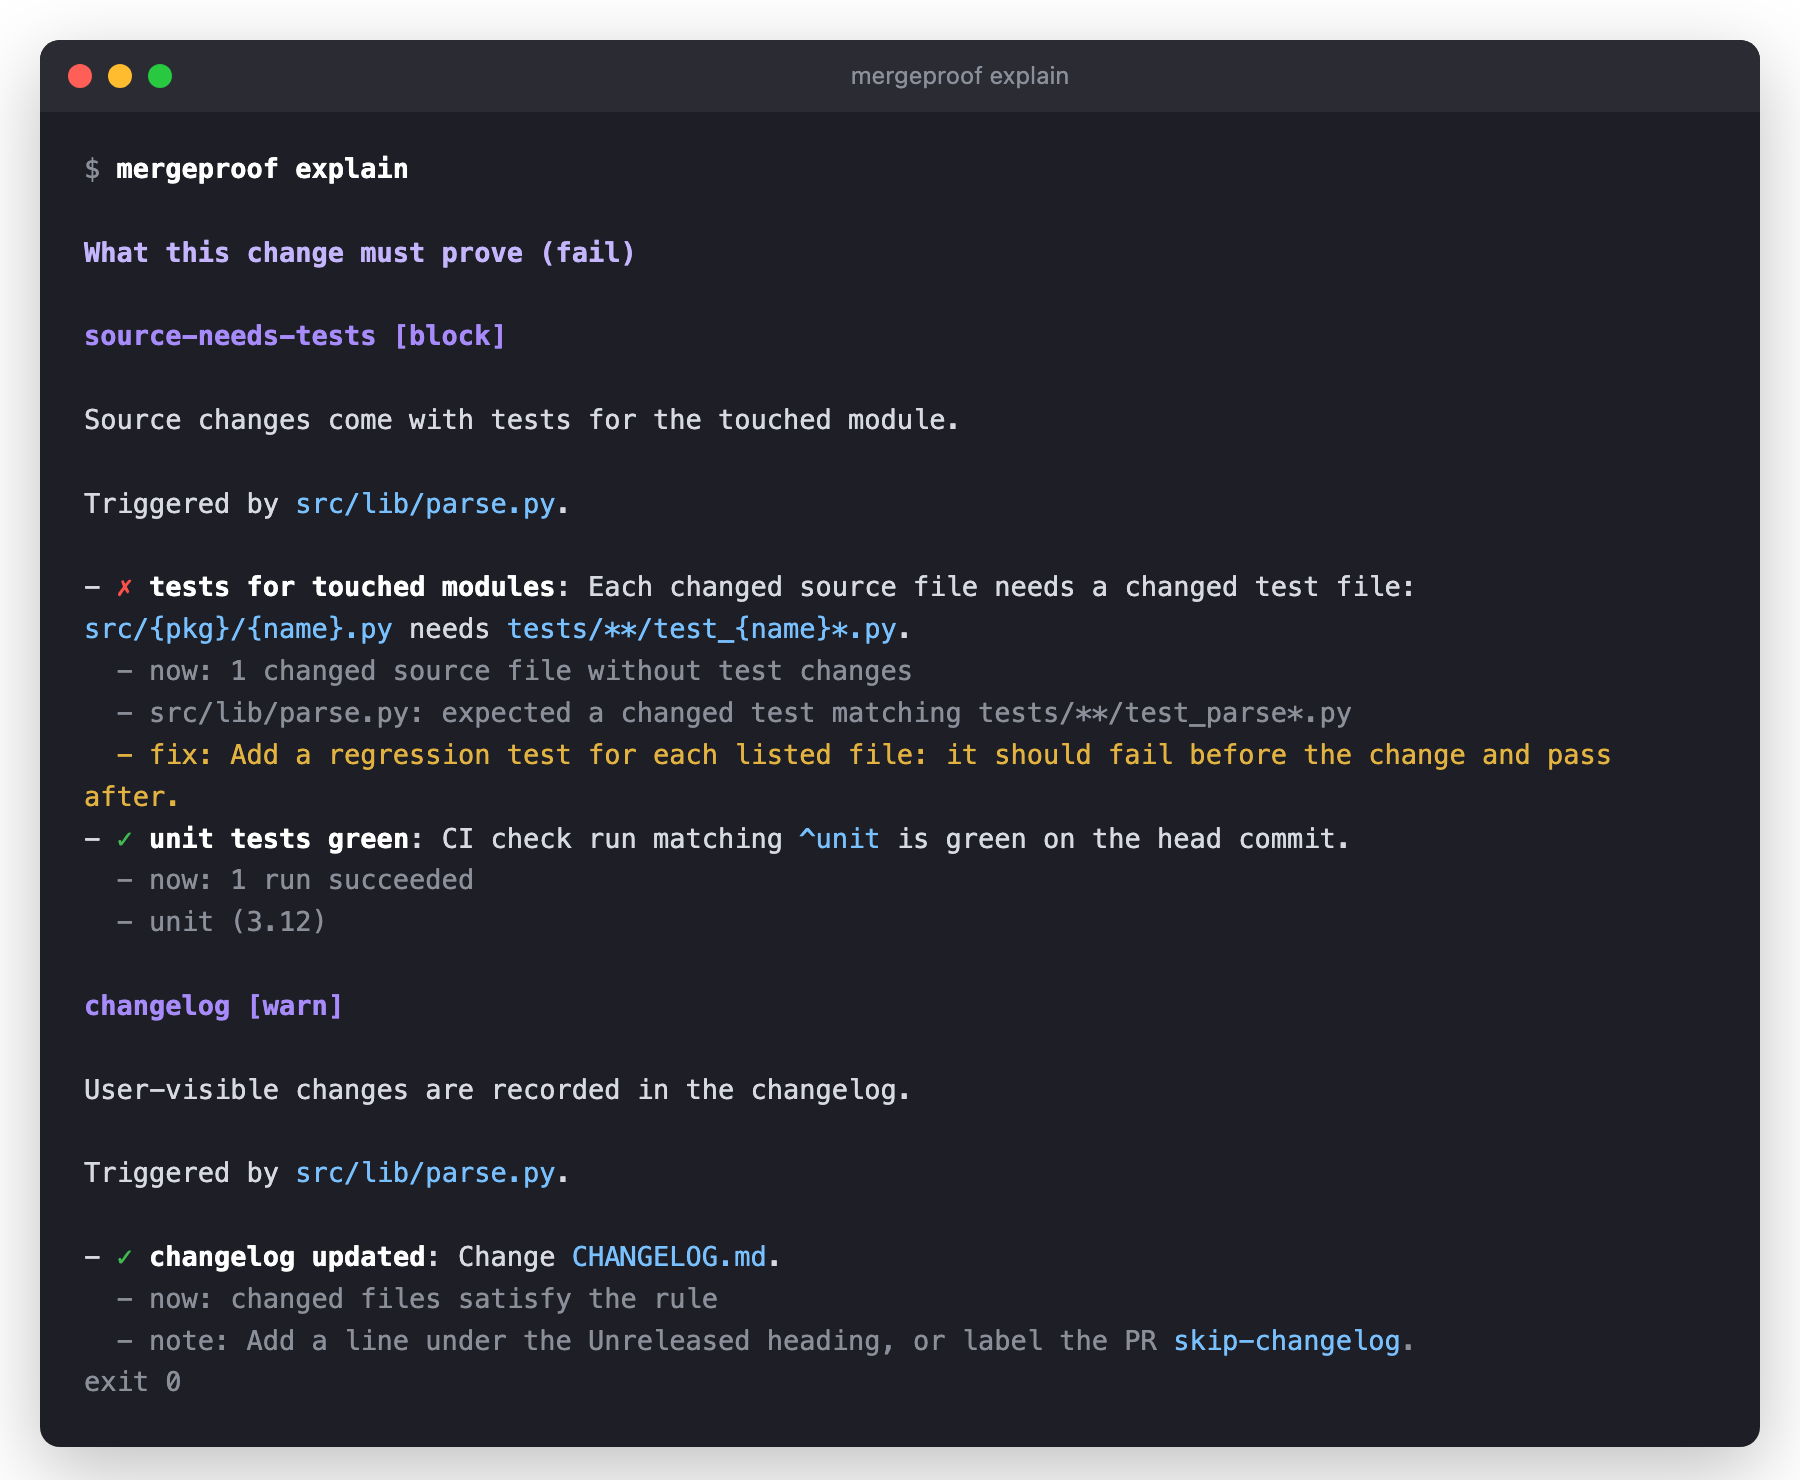1800x1480 pixels.
Task: Click the red close window button
Action: click(80, 76)
